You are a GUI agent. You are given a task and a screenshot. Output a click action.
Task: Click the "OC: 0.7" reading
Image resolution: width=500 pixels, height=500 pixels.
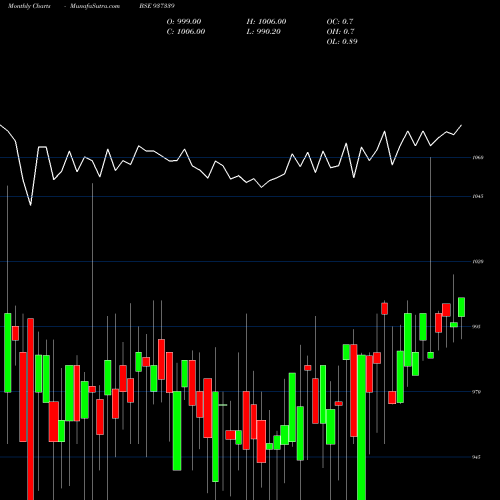coord(340,22)
